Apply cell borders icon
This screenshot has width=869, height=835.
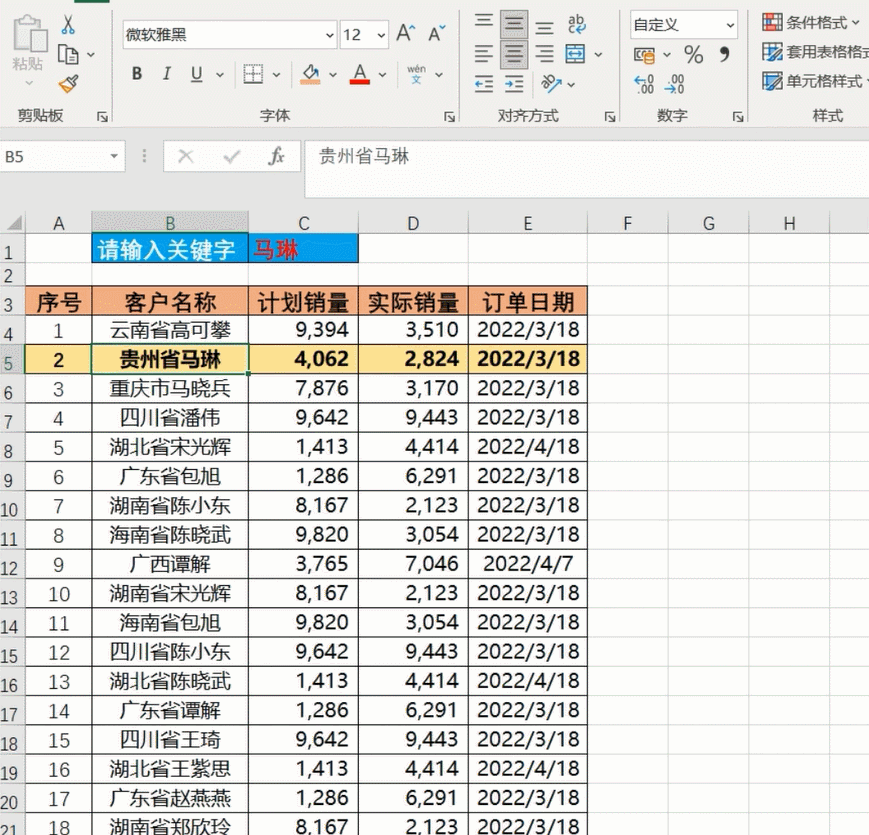[x=253, y=74]
